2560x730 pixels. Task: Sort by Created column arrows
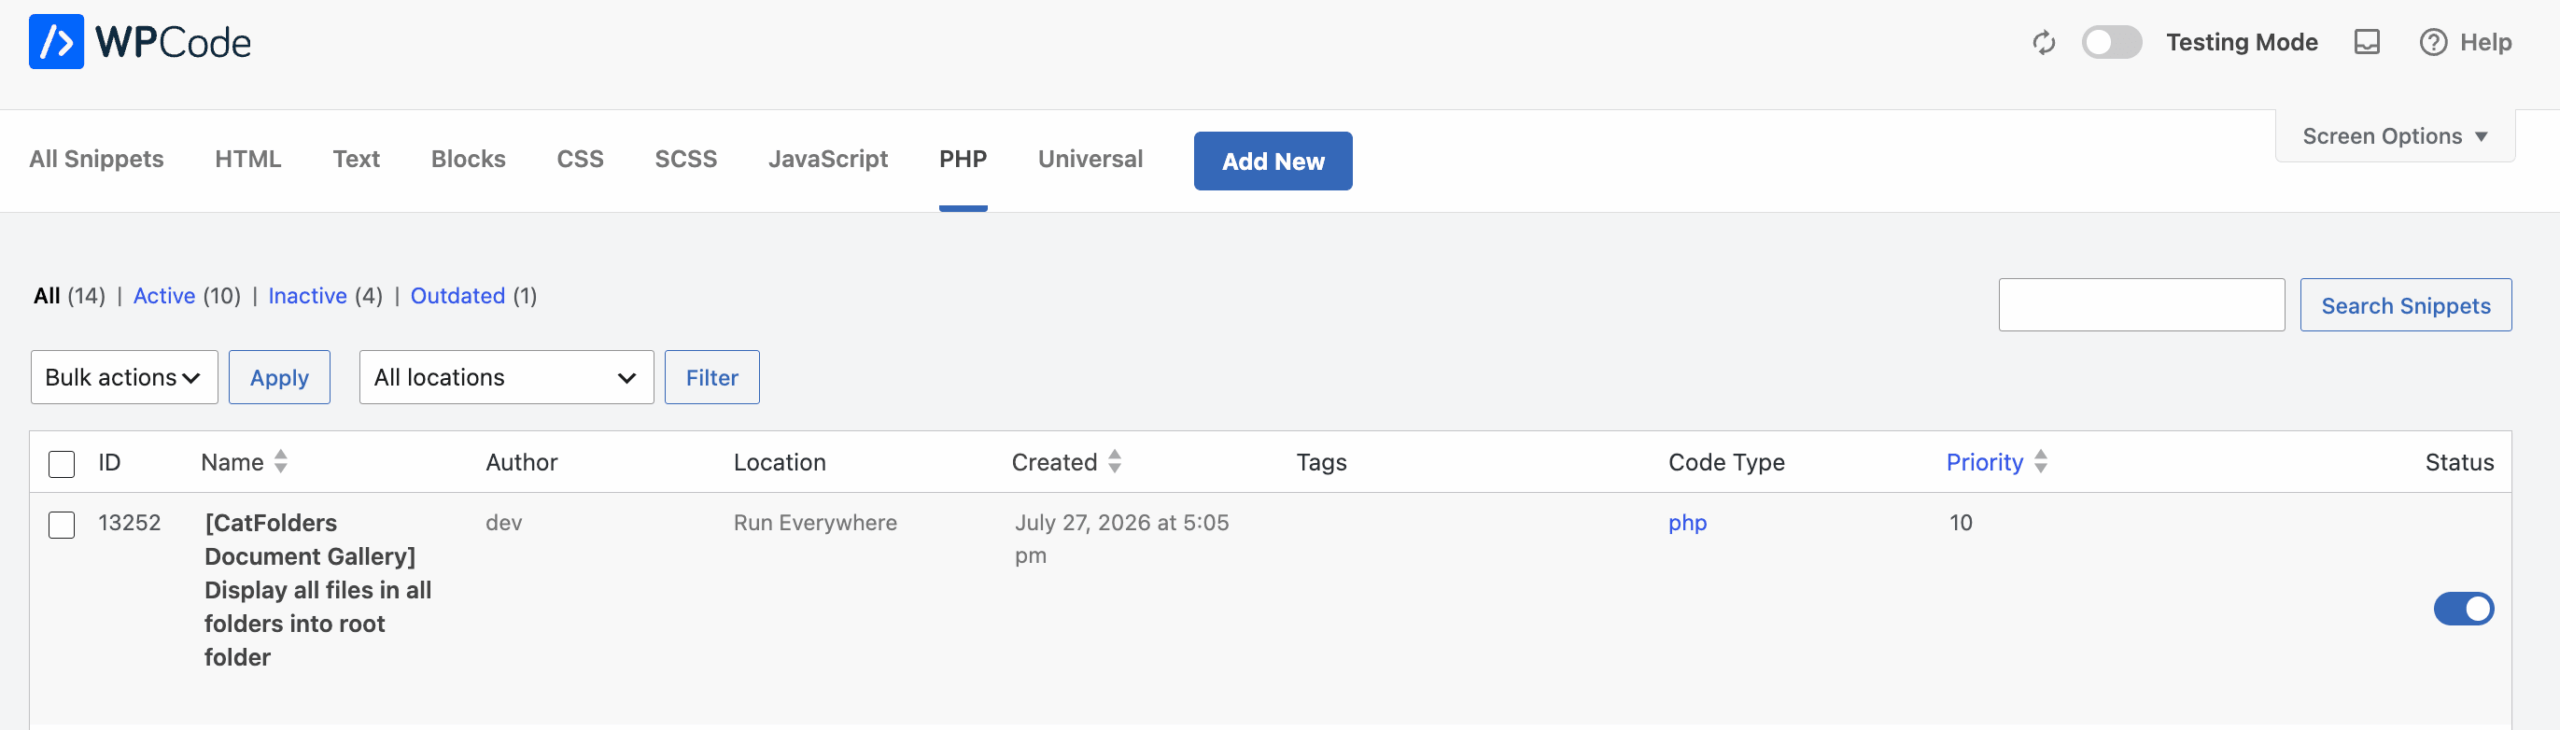point(1115,461)
